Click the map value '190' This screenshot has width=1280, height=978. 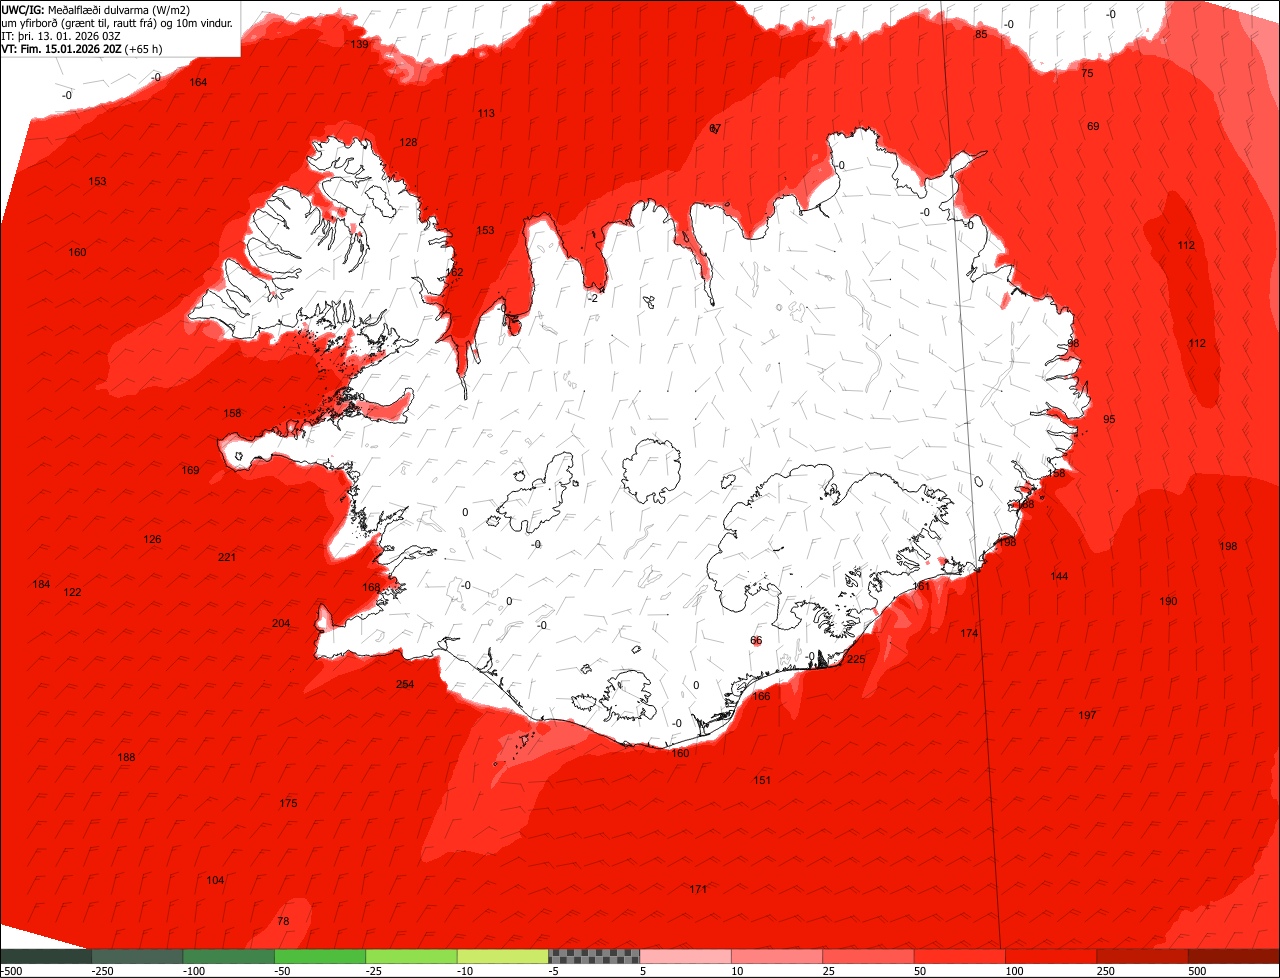1168,601
